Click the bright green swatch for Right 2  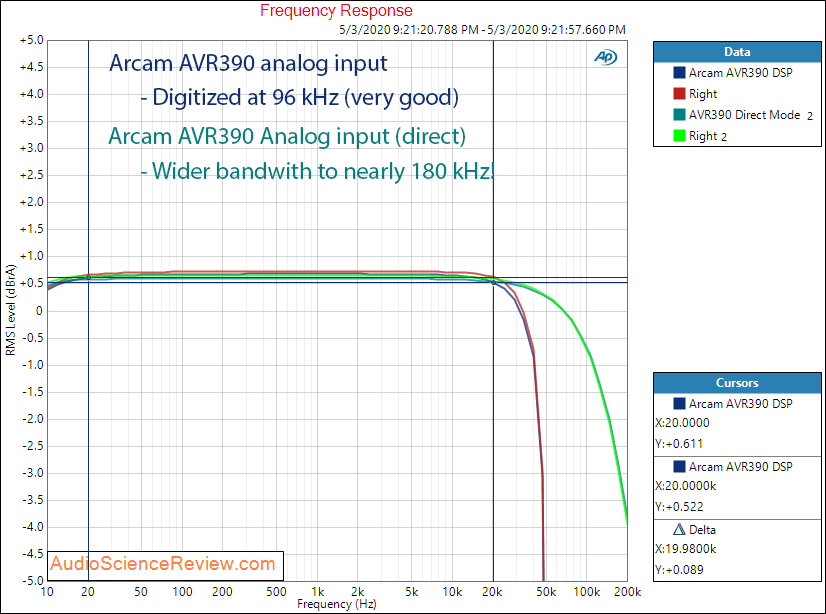(679, 136)
